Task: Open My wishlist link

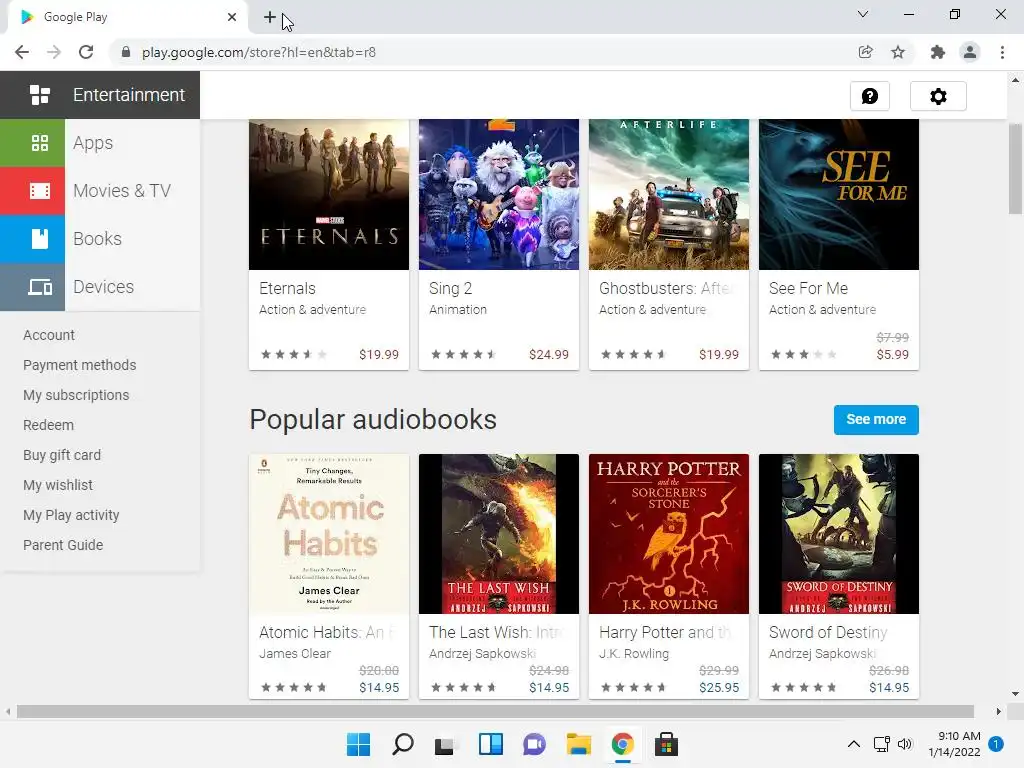Action: 58,485
